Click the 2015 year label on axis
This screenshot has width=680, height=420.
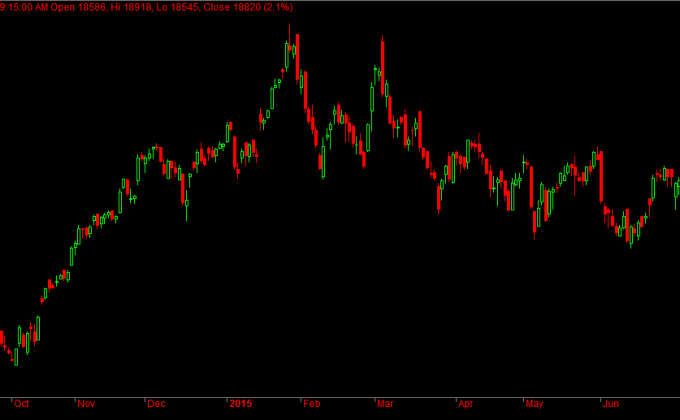[241, 404]
